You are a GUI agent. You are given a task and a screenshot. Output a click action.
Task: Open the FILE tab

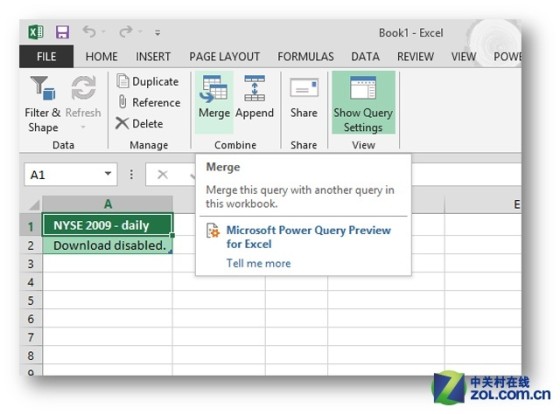tap(46, 56)
